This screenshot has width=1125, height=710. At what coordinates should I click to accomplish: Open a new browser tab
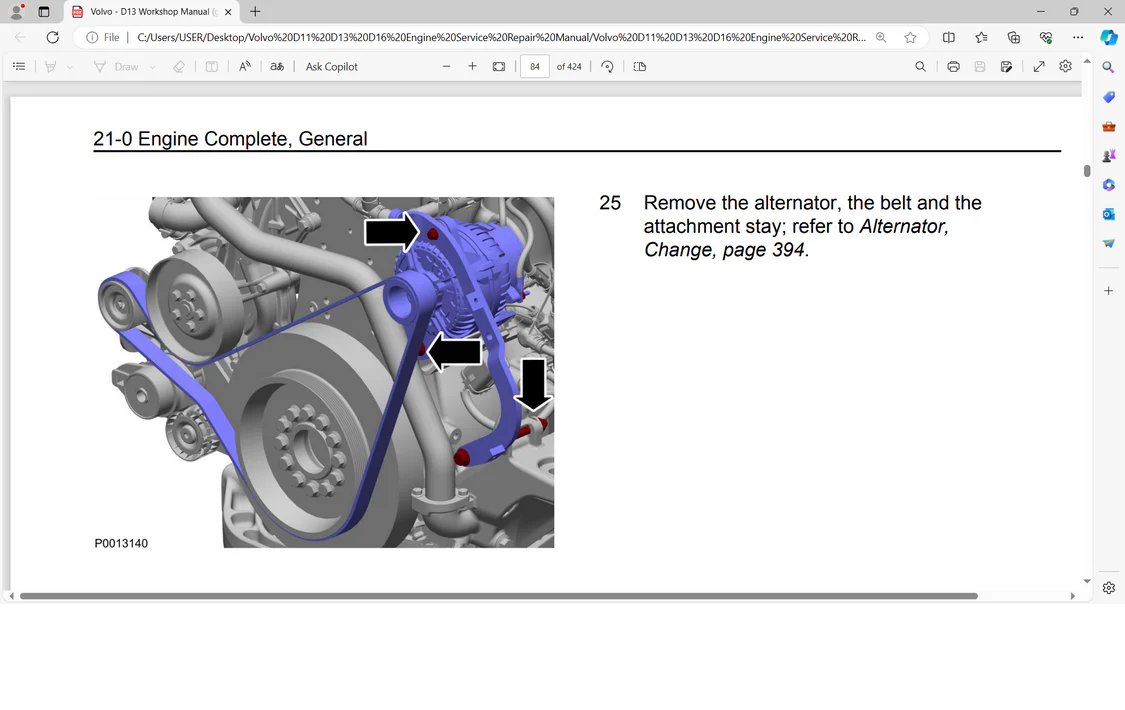255,12
